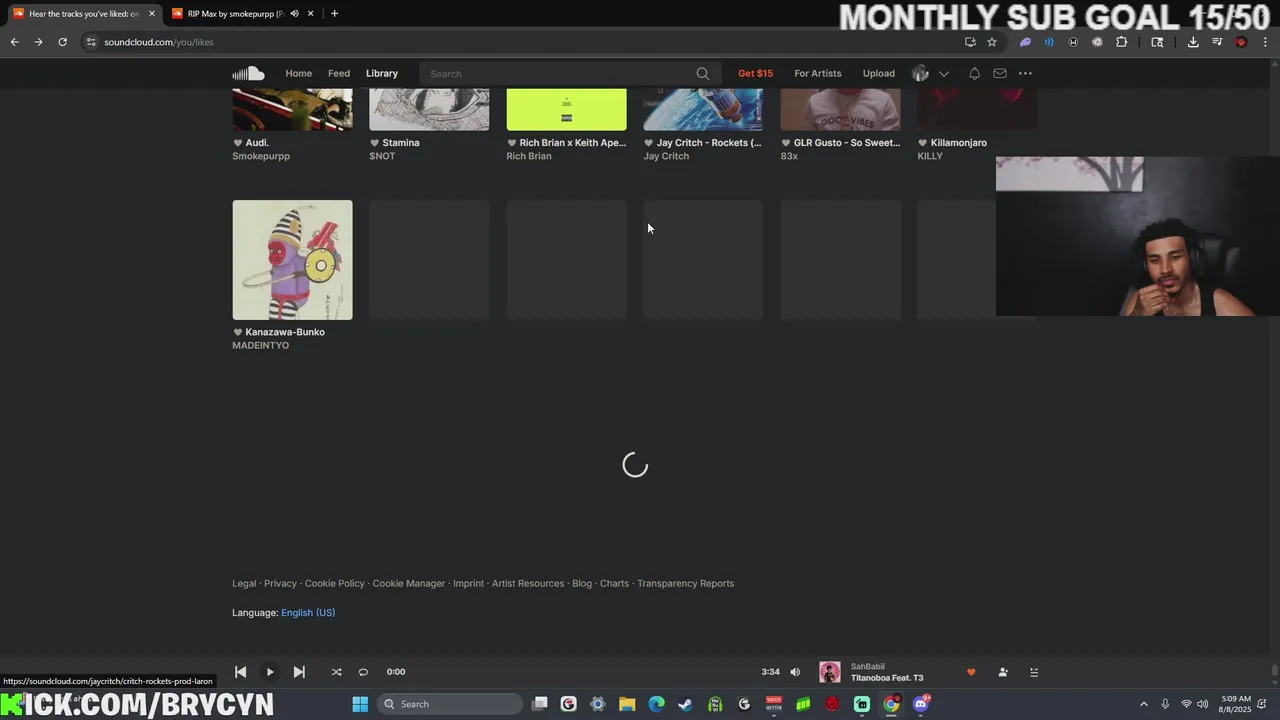Open a new browser tab

point(334,14)
